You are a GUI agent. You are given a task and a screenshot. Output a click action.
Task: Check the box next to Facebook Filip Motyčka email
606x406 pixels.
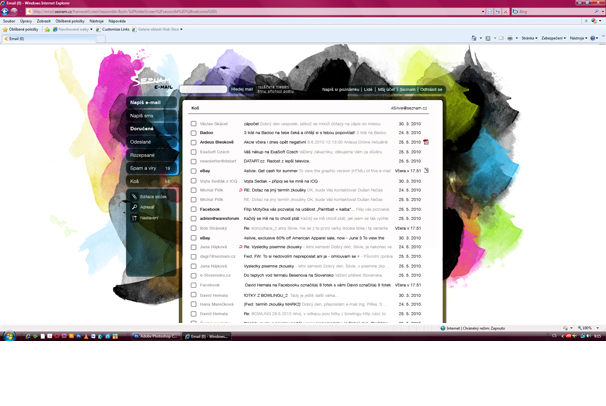(194, 209)
